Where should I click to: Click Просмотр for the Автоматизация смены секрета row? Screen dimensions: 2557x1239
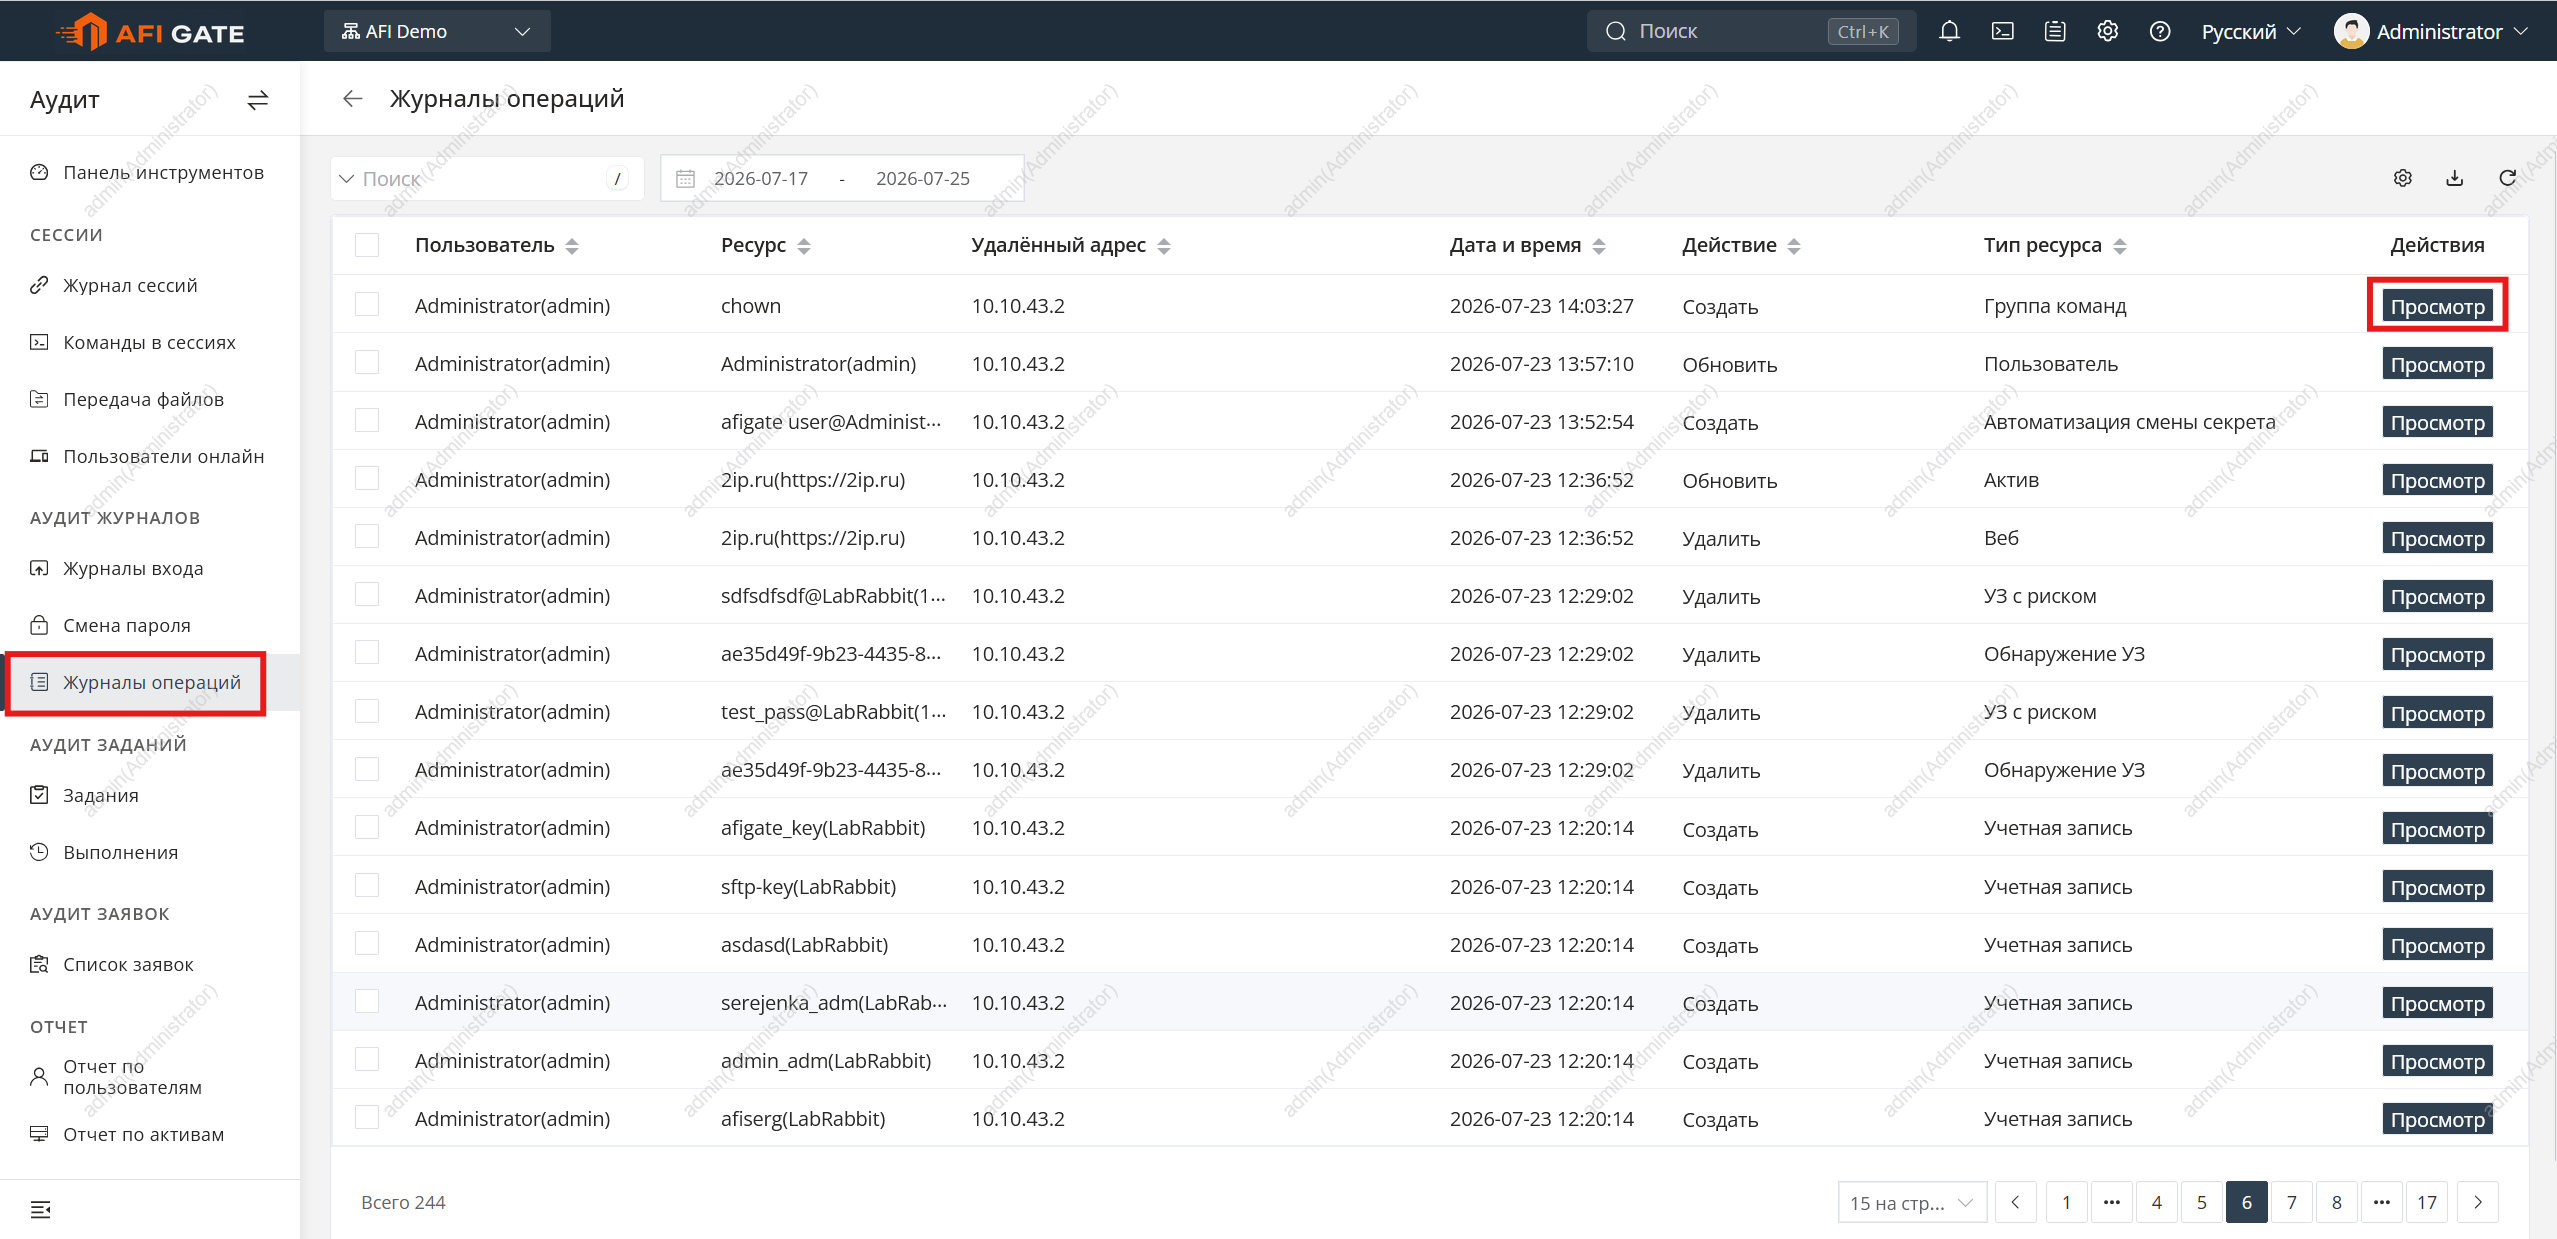click(x=2437, y=422)
